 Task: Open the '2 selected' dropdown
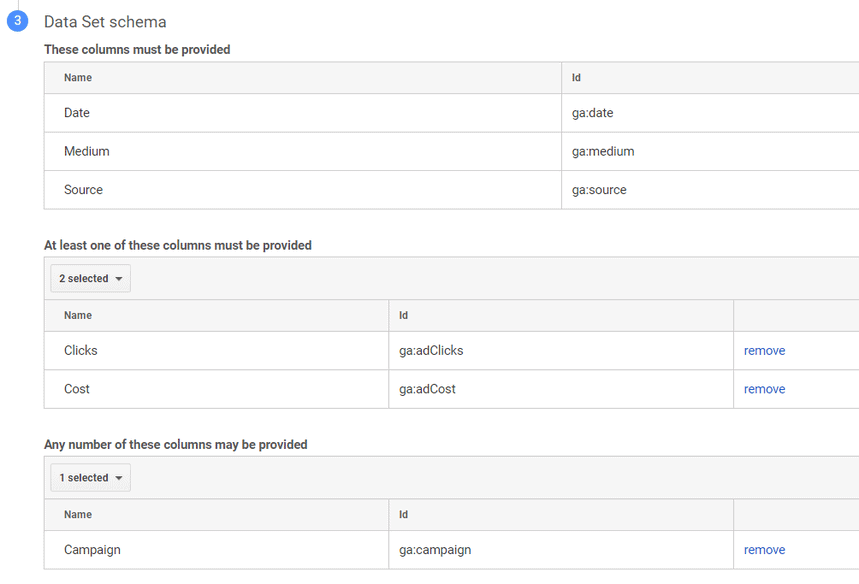click(x=90, y=279)
